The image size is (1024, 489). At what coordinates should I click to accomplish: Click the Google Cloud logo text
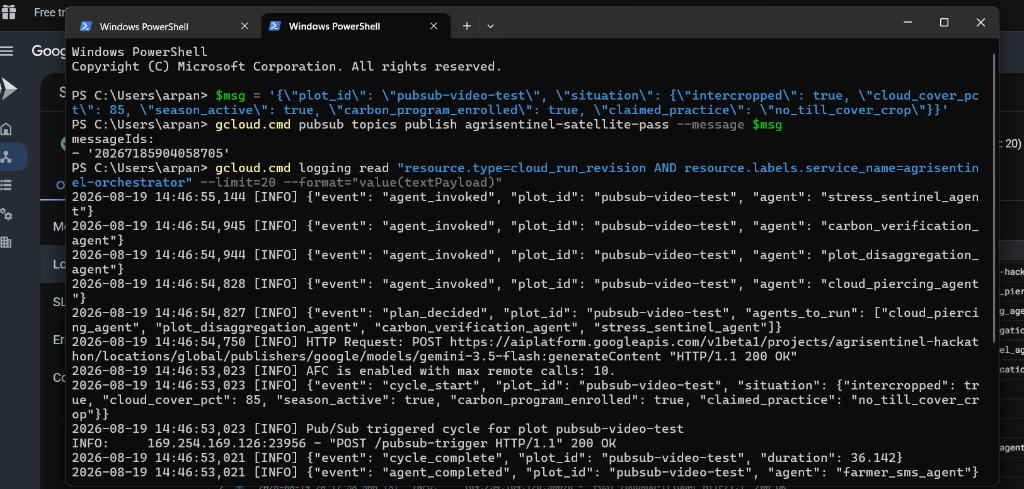click(46, 51)
